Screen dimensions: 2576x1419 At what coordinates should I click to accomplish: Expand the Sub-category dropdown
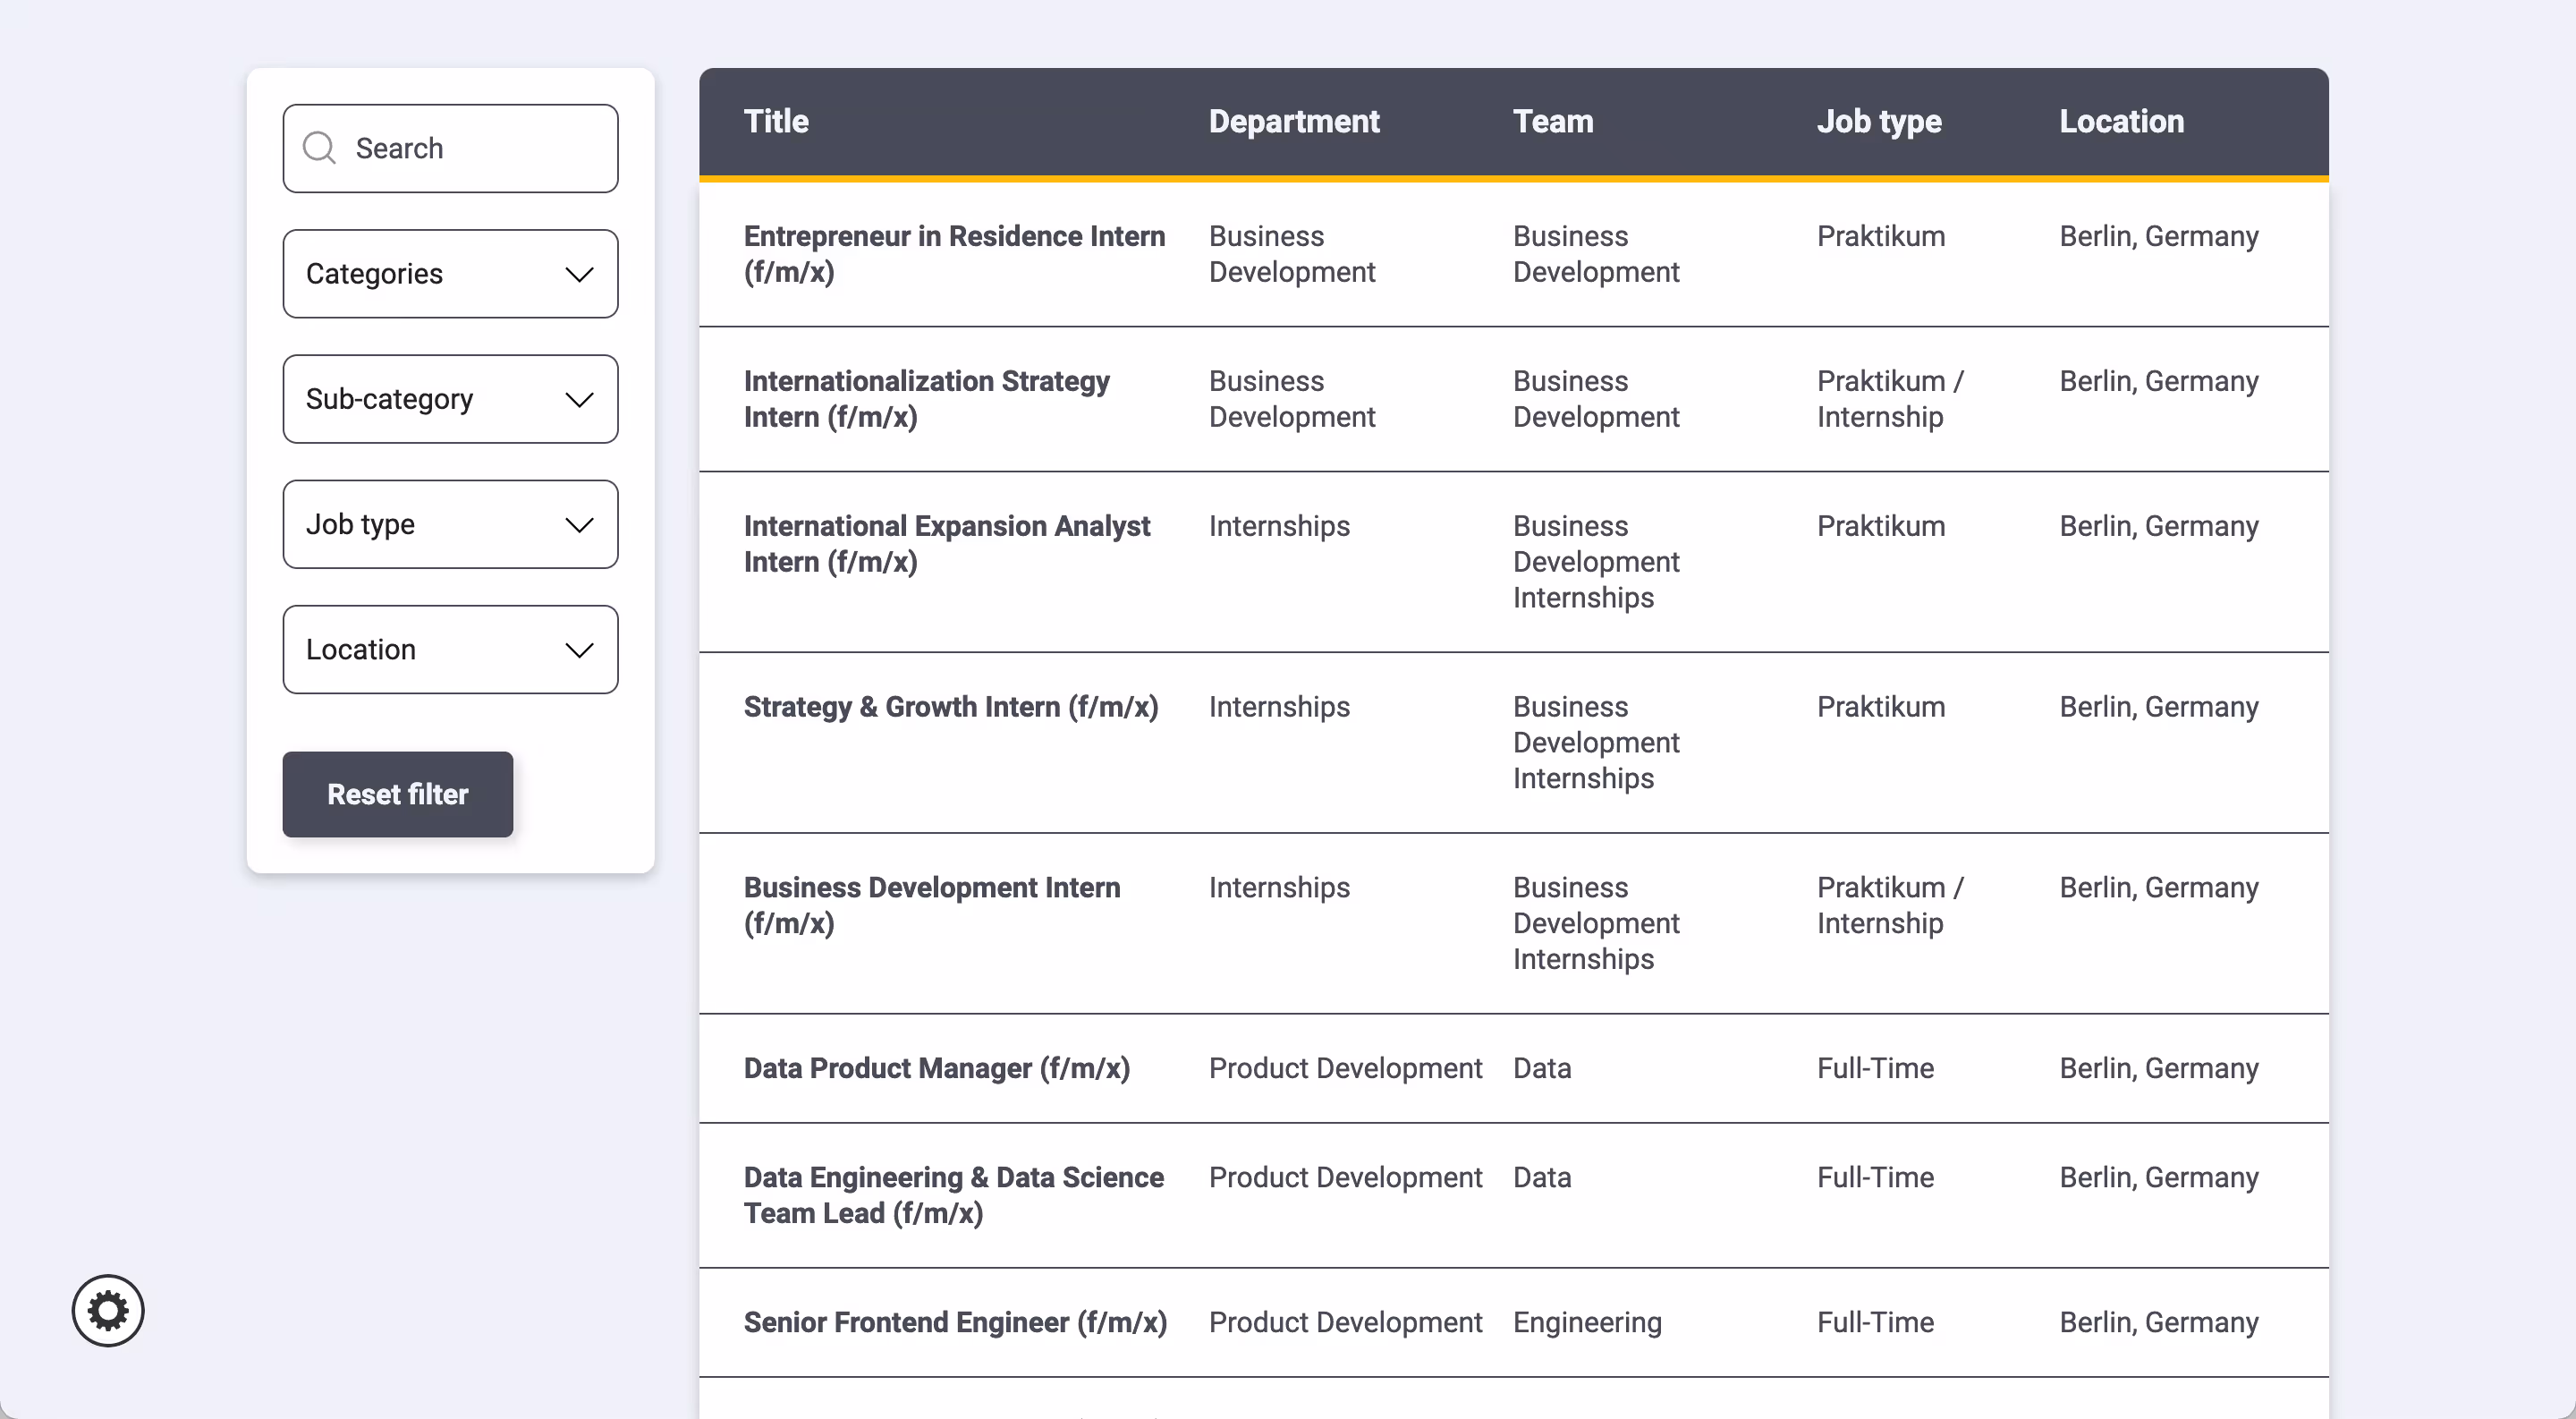(450, 399)
